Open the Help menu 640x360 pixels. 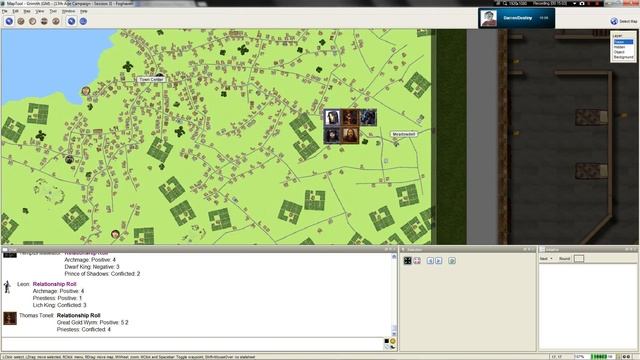(x=84, y=11)
